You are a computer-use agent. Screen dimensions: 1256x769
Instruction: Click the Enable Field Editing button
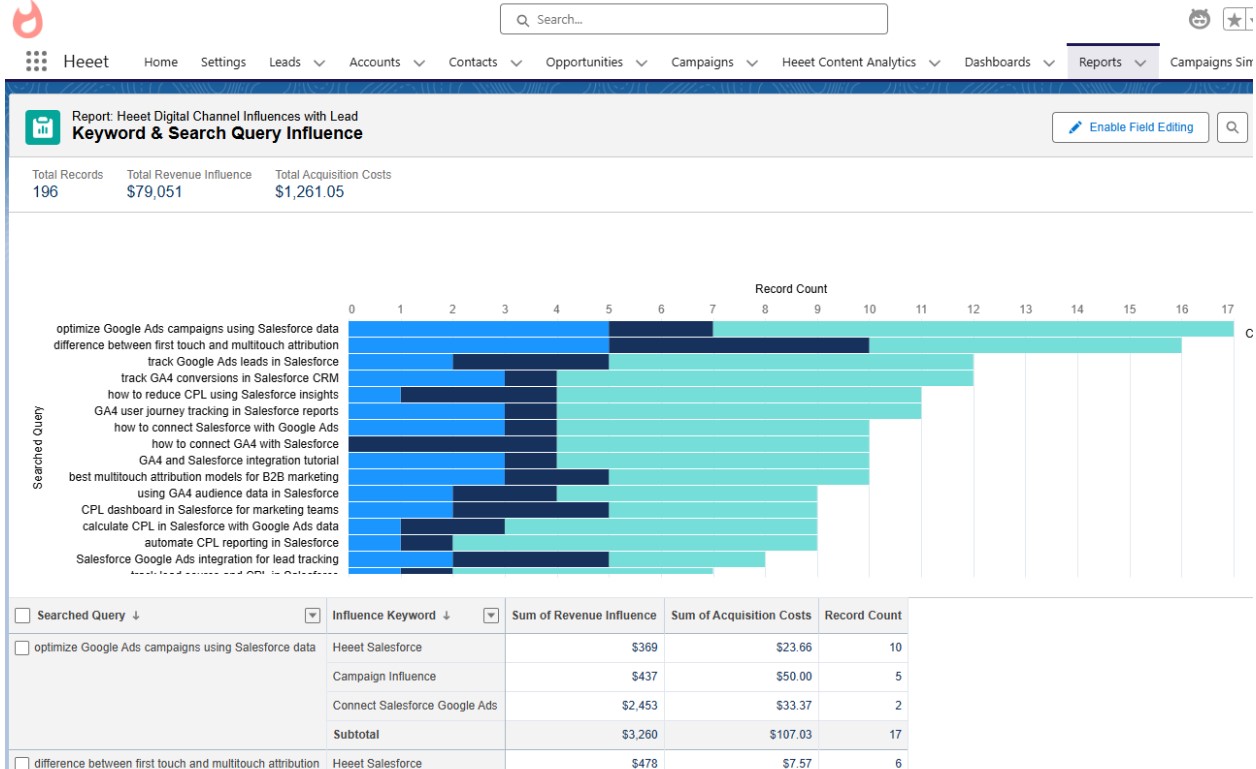click(x=1130, y=127)
